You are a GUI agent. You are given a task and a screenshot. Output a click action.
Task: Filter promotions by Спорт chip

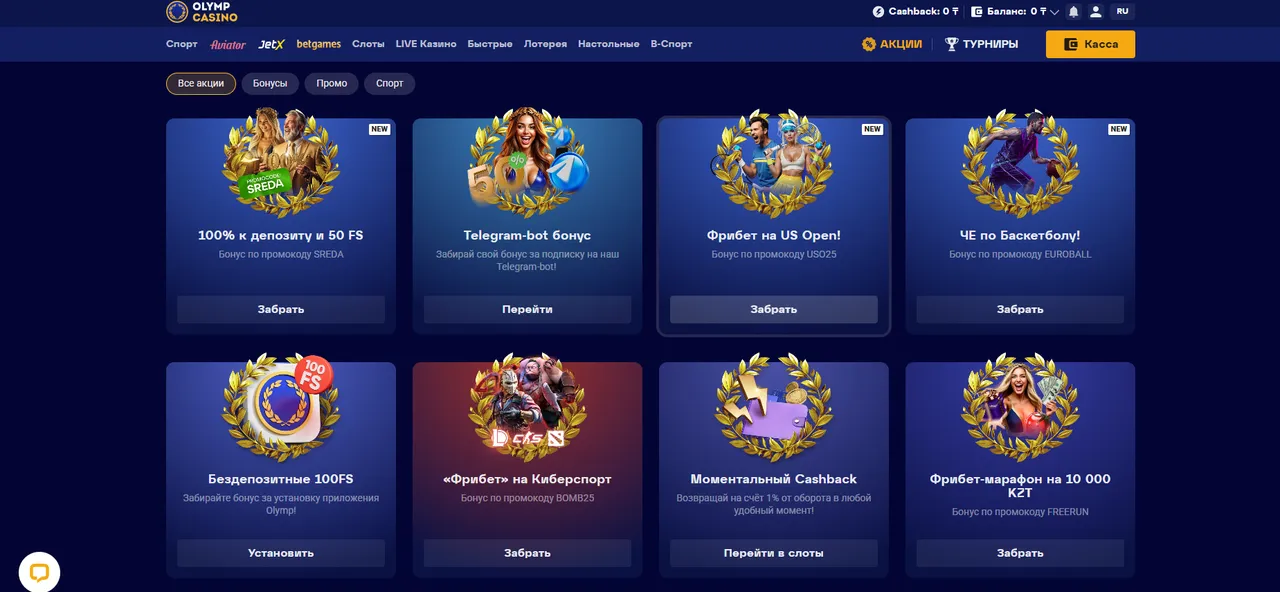point(390,84)
